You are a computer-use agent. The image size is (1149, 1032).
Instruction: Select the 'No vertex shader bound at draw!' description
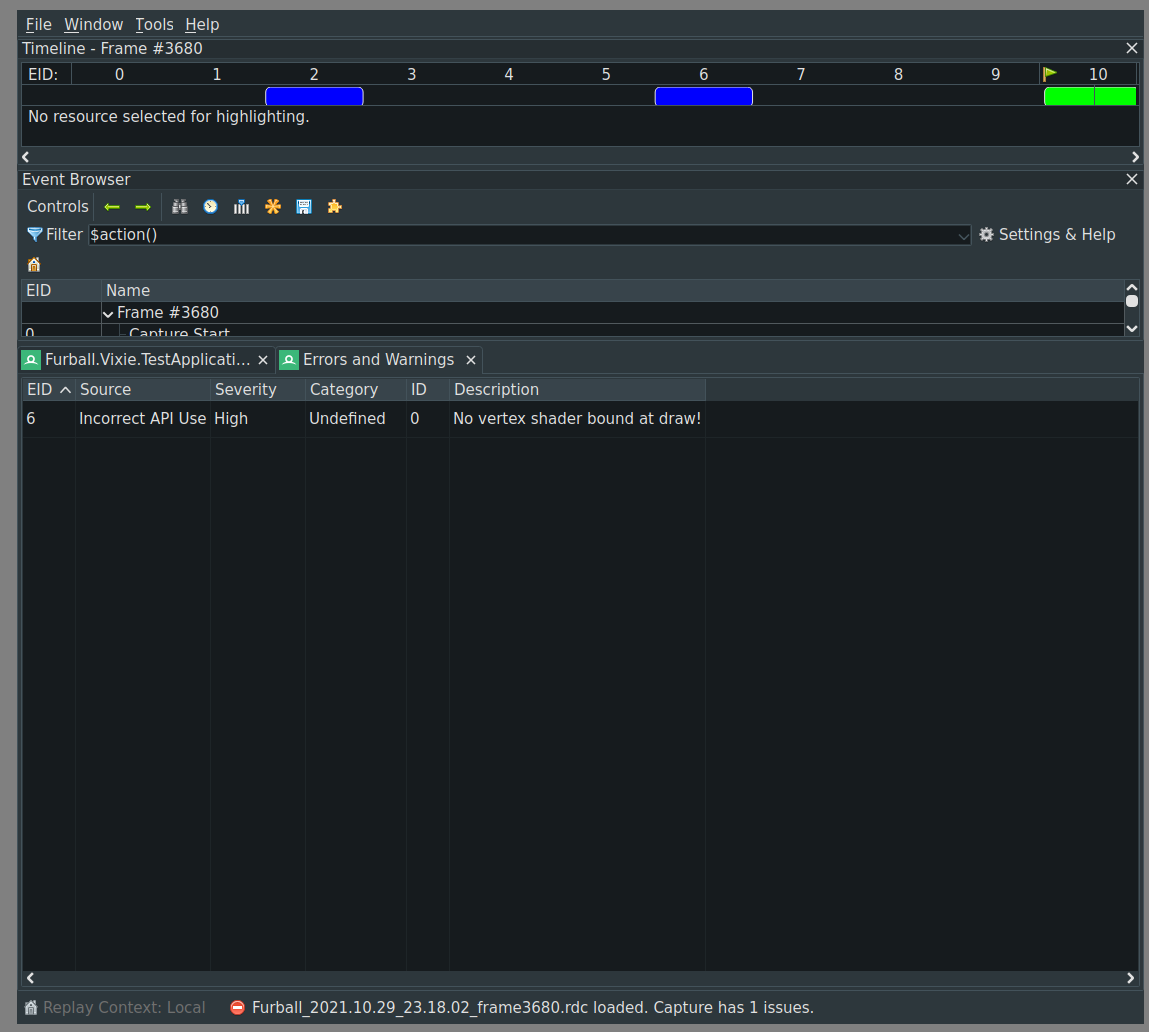(577, 419)
